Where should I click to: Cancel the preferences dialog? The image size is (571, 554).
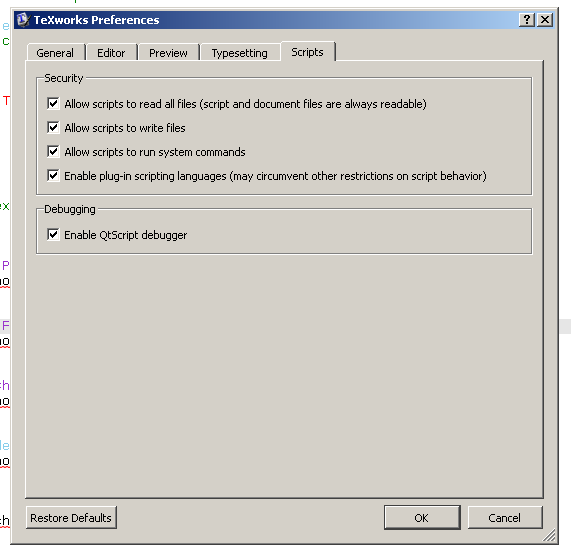505,518
